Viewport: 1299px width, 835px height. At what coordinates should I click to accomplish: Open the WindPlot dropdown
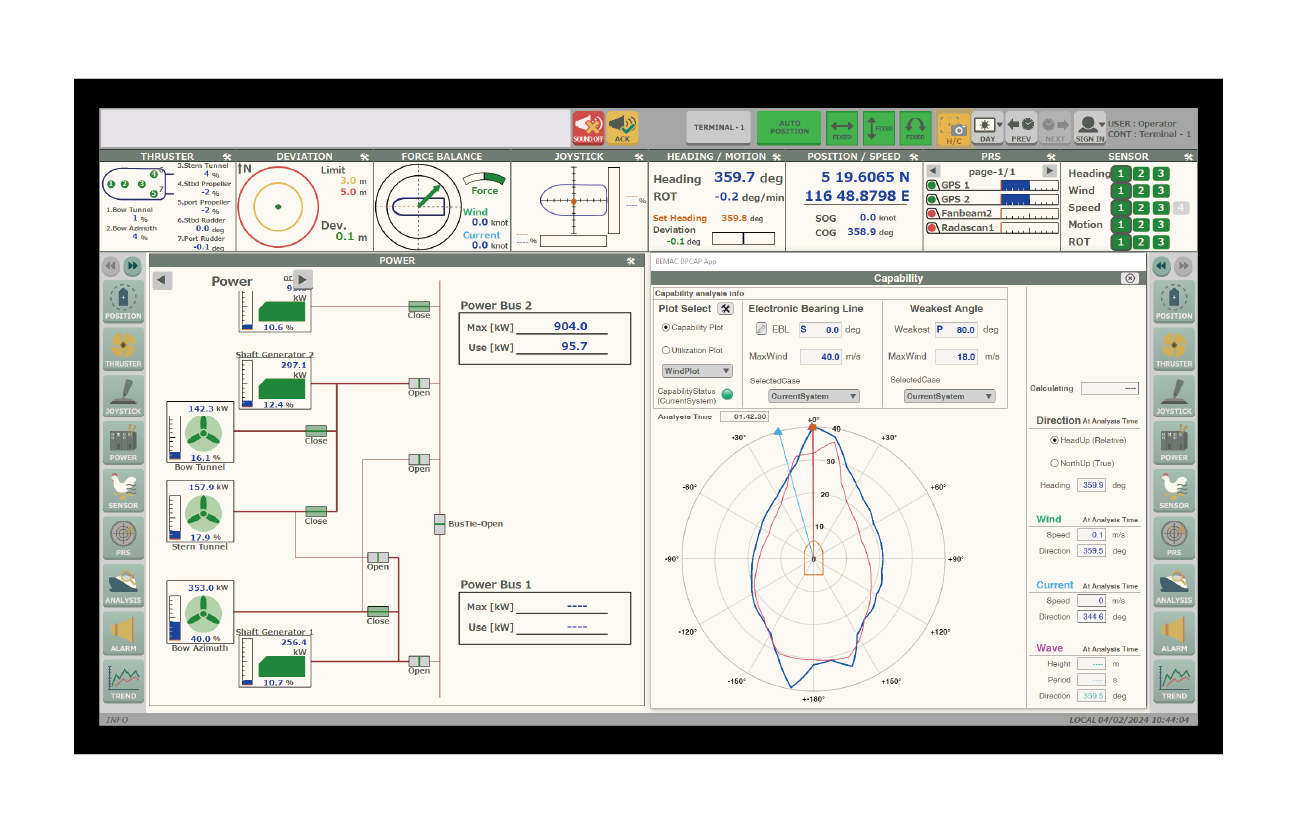click(698, 371)
